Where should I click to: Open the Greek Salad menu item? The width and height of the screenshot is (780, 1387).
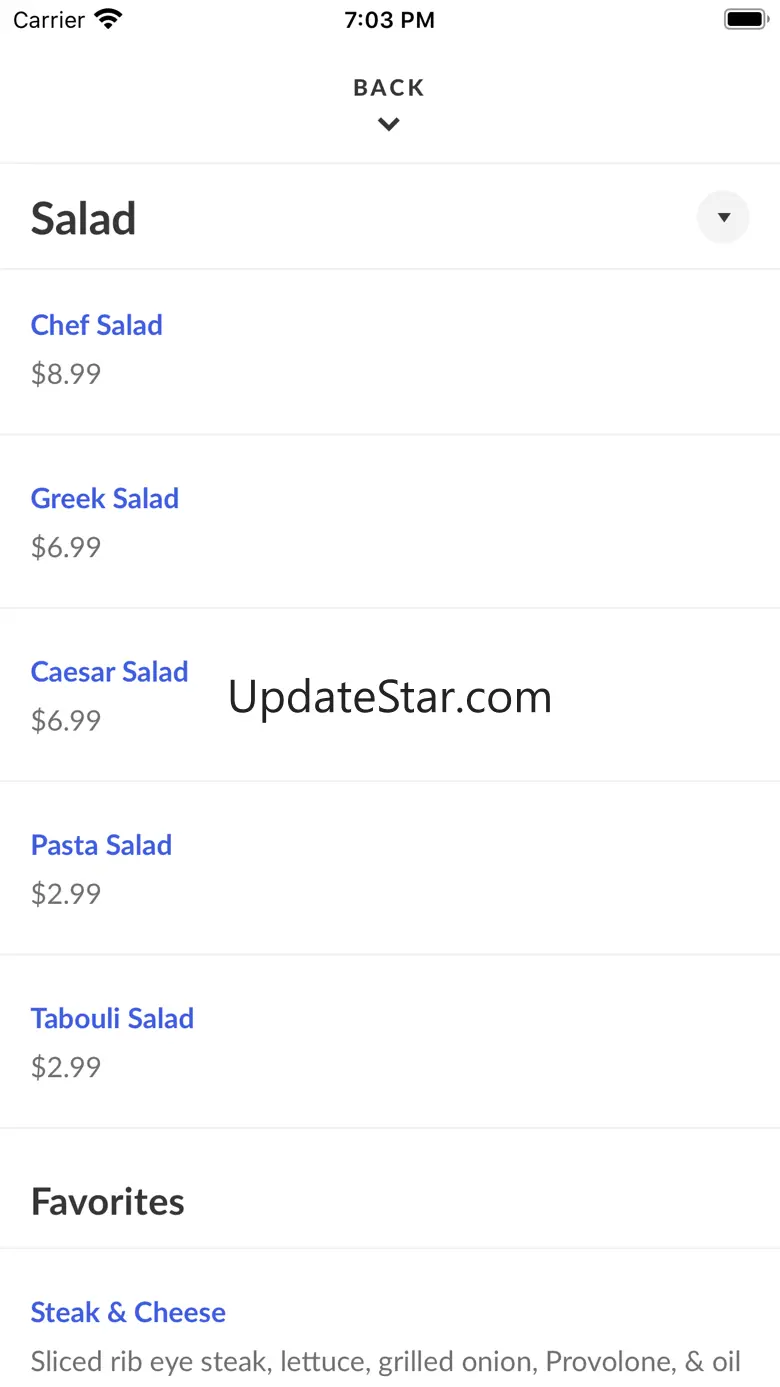click(x=105, y=498)
